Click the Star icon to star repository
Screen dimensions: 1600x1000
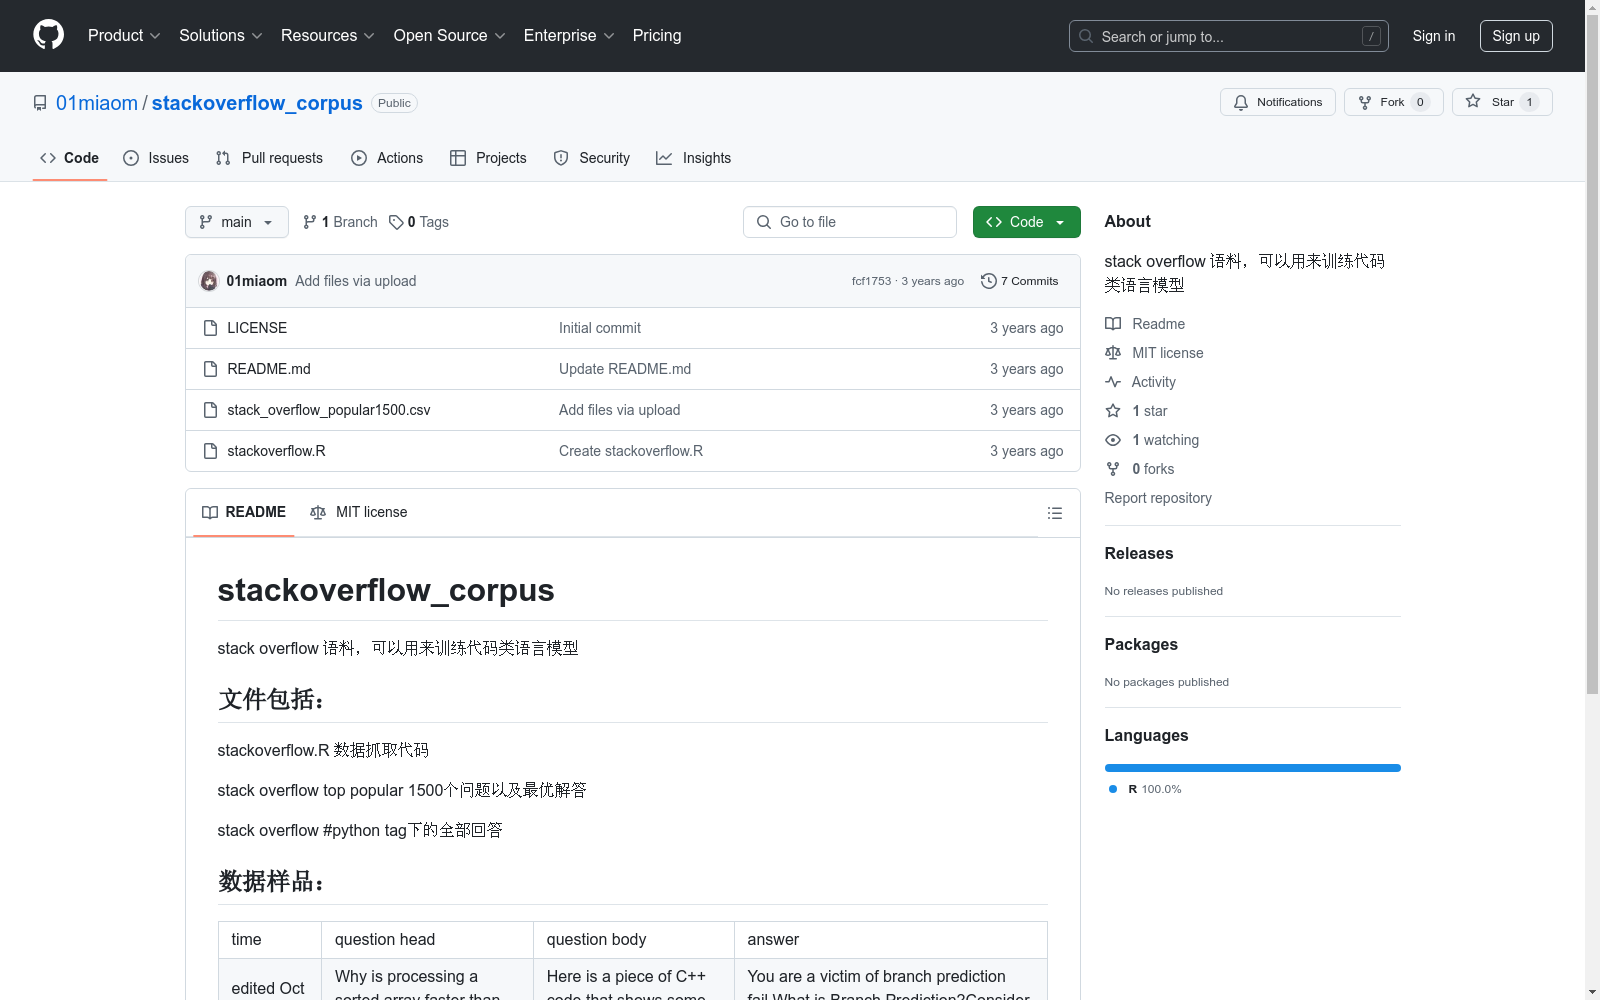(x=1473, y=101)
